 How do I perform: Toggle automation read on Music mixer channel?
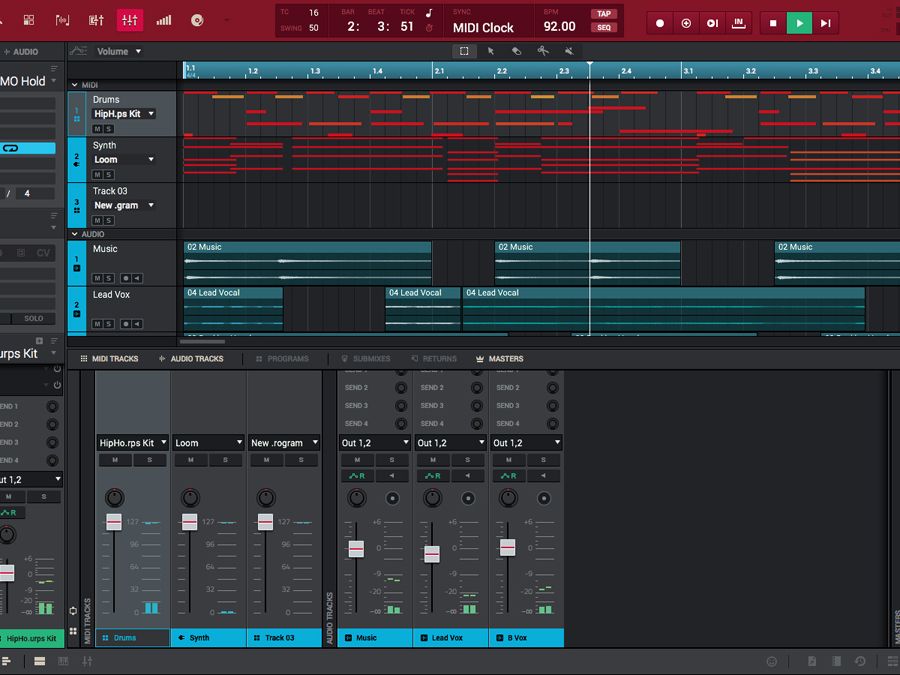tap(357, 476)
